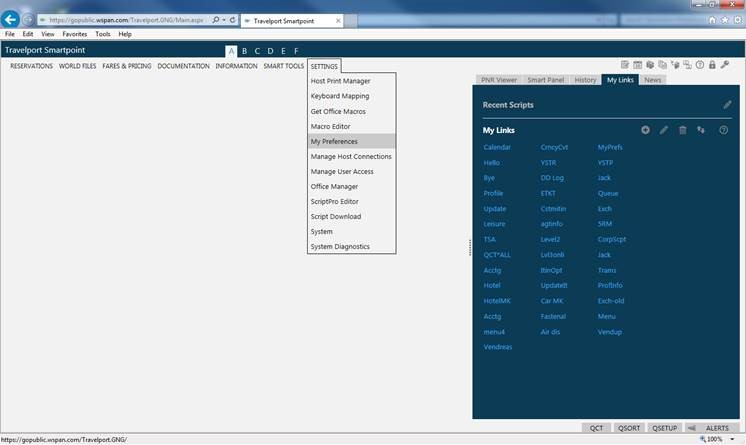Image resolution: width=746 pixels, height=445 pixels.
Task: Click the pencil icon in My Links header
Action: [663, 130]
